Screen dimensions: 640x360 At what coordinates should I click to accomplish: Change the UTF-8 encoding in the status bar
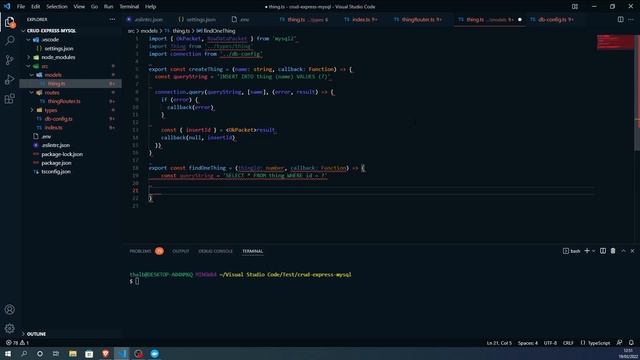coord(550,343)
